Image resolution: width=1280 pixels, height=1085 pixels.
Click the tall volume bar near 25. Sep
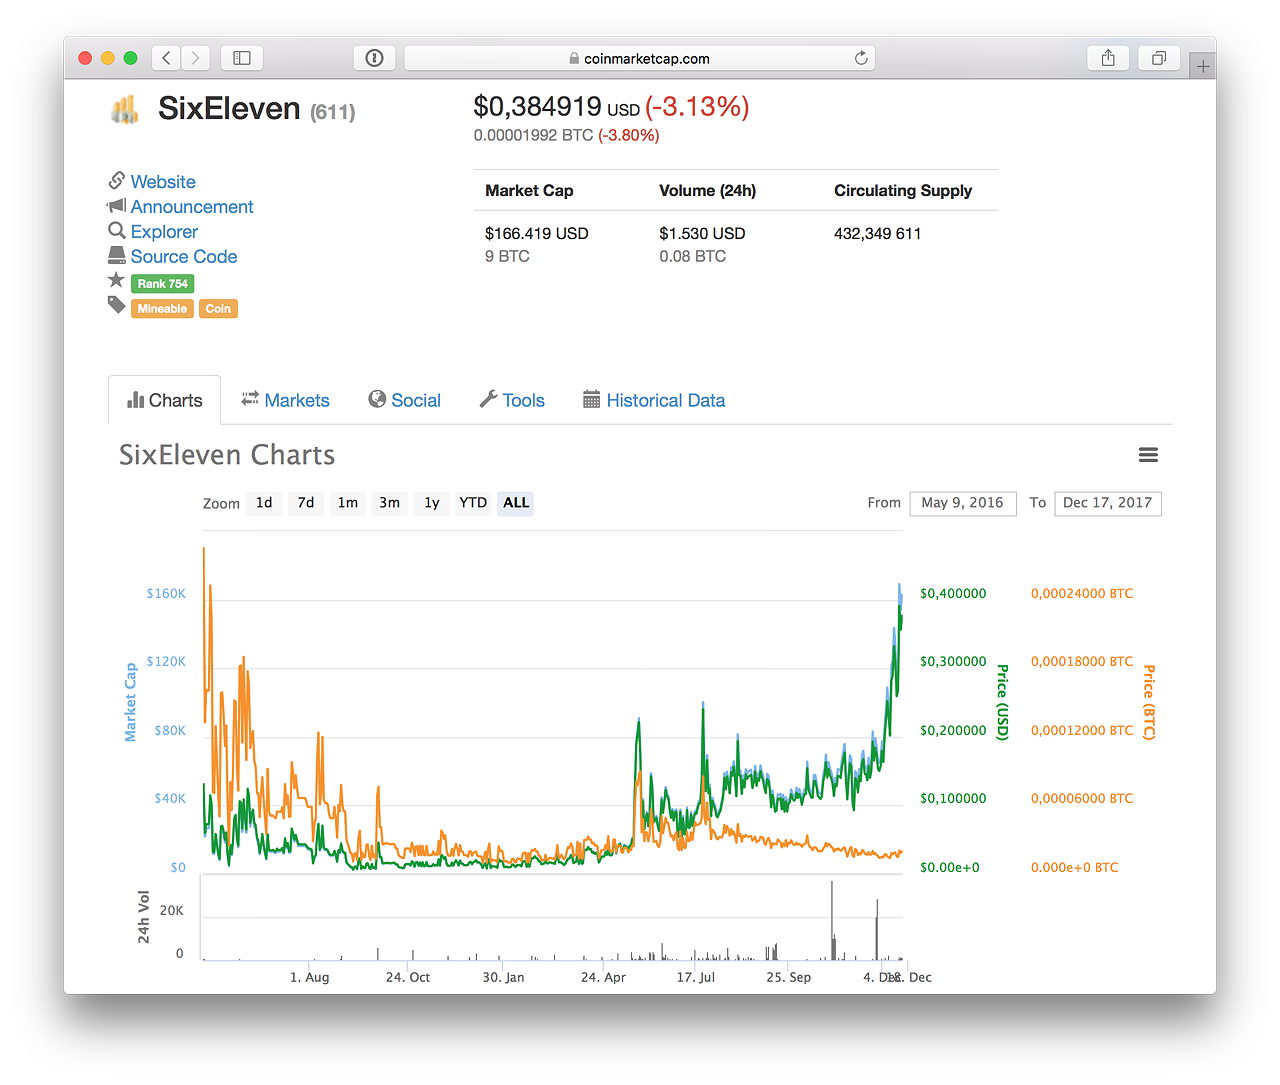point(832,920)
